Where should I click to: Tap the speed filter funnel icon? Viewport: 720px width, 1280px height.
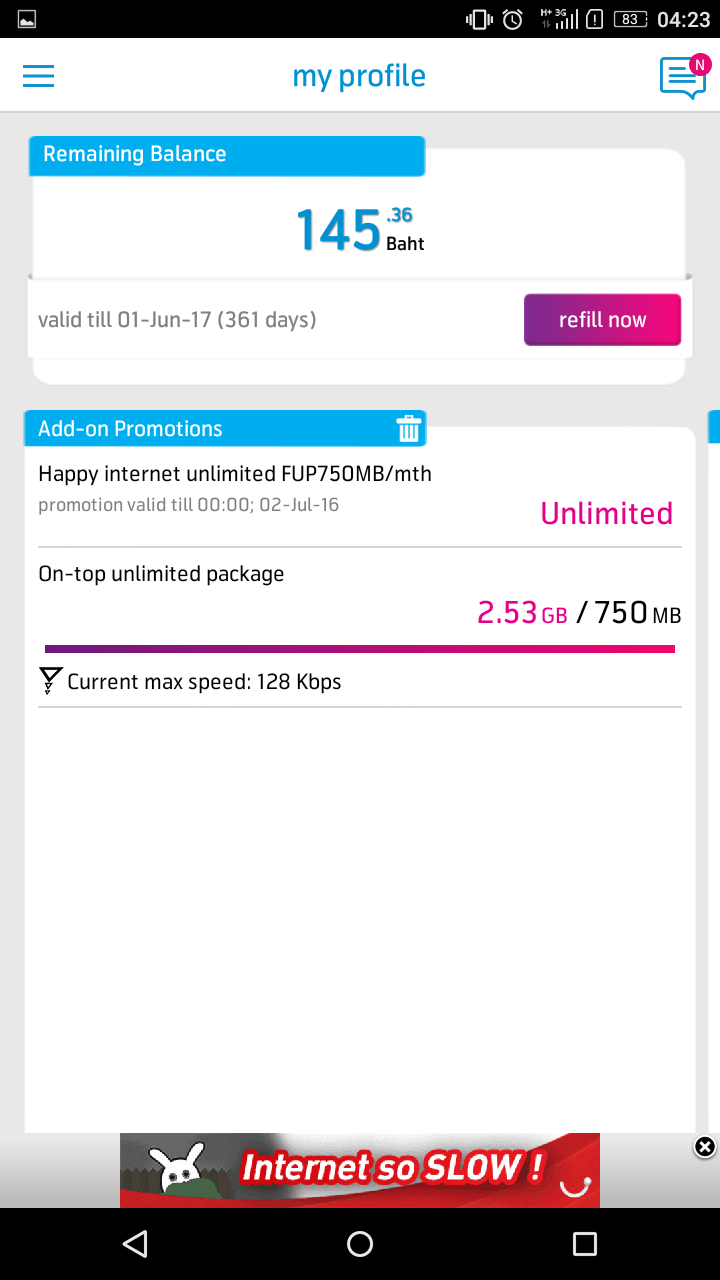point(49,682)
